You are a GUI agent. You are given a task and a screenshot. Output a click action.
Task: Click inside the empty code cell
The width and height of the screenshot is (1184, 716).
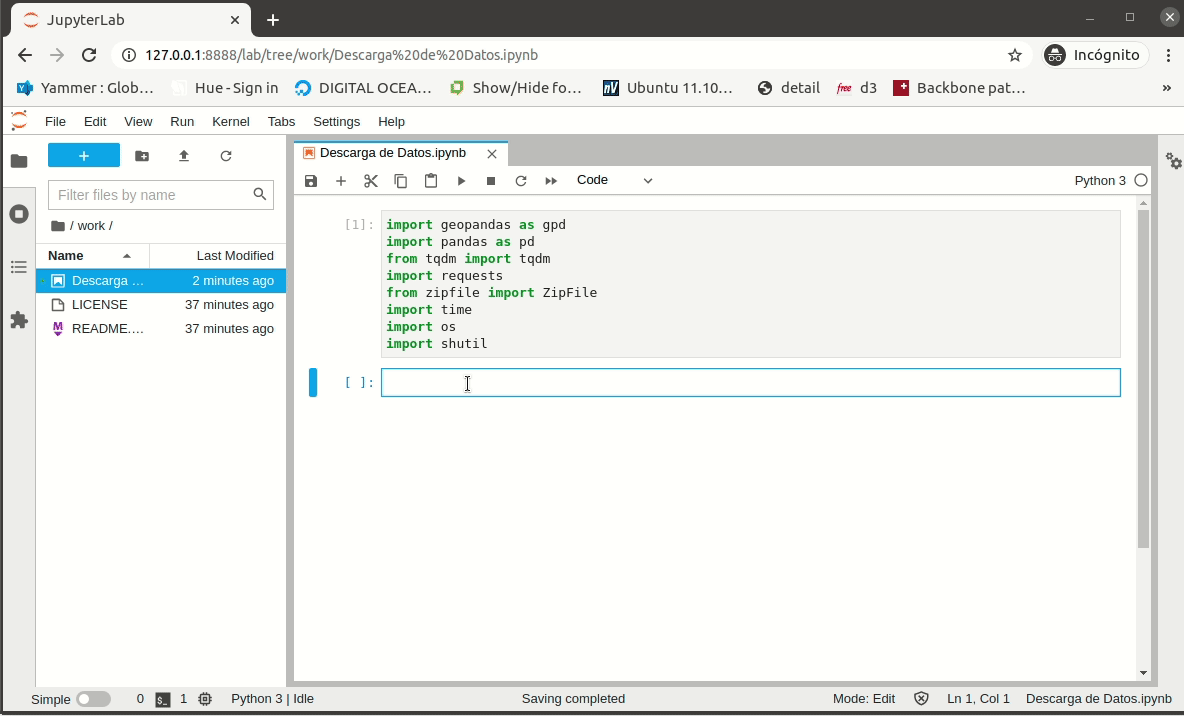751,383
